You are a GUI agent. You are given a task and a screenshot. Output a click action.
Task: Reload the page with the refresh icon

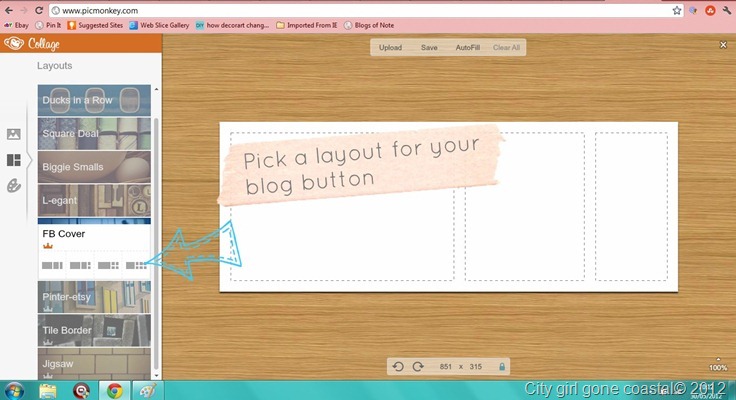(x=39, y=10)
